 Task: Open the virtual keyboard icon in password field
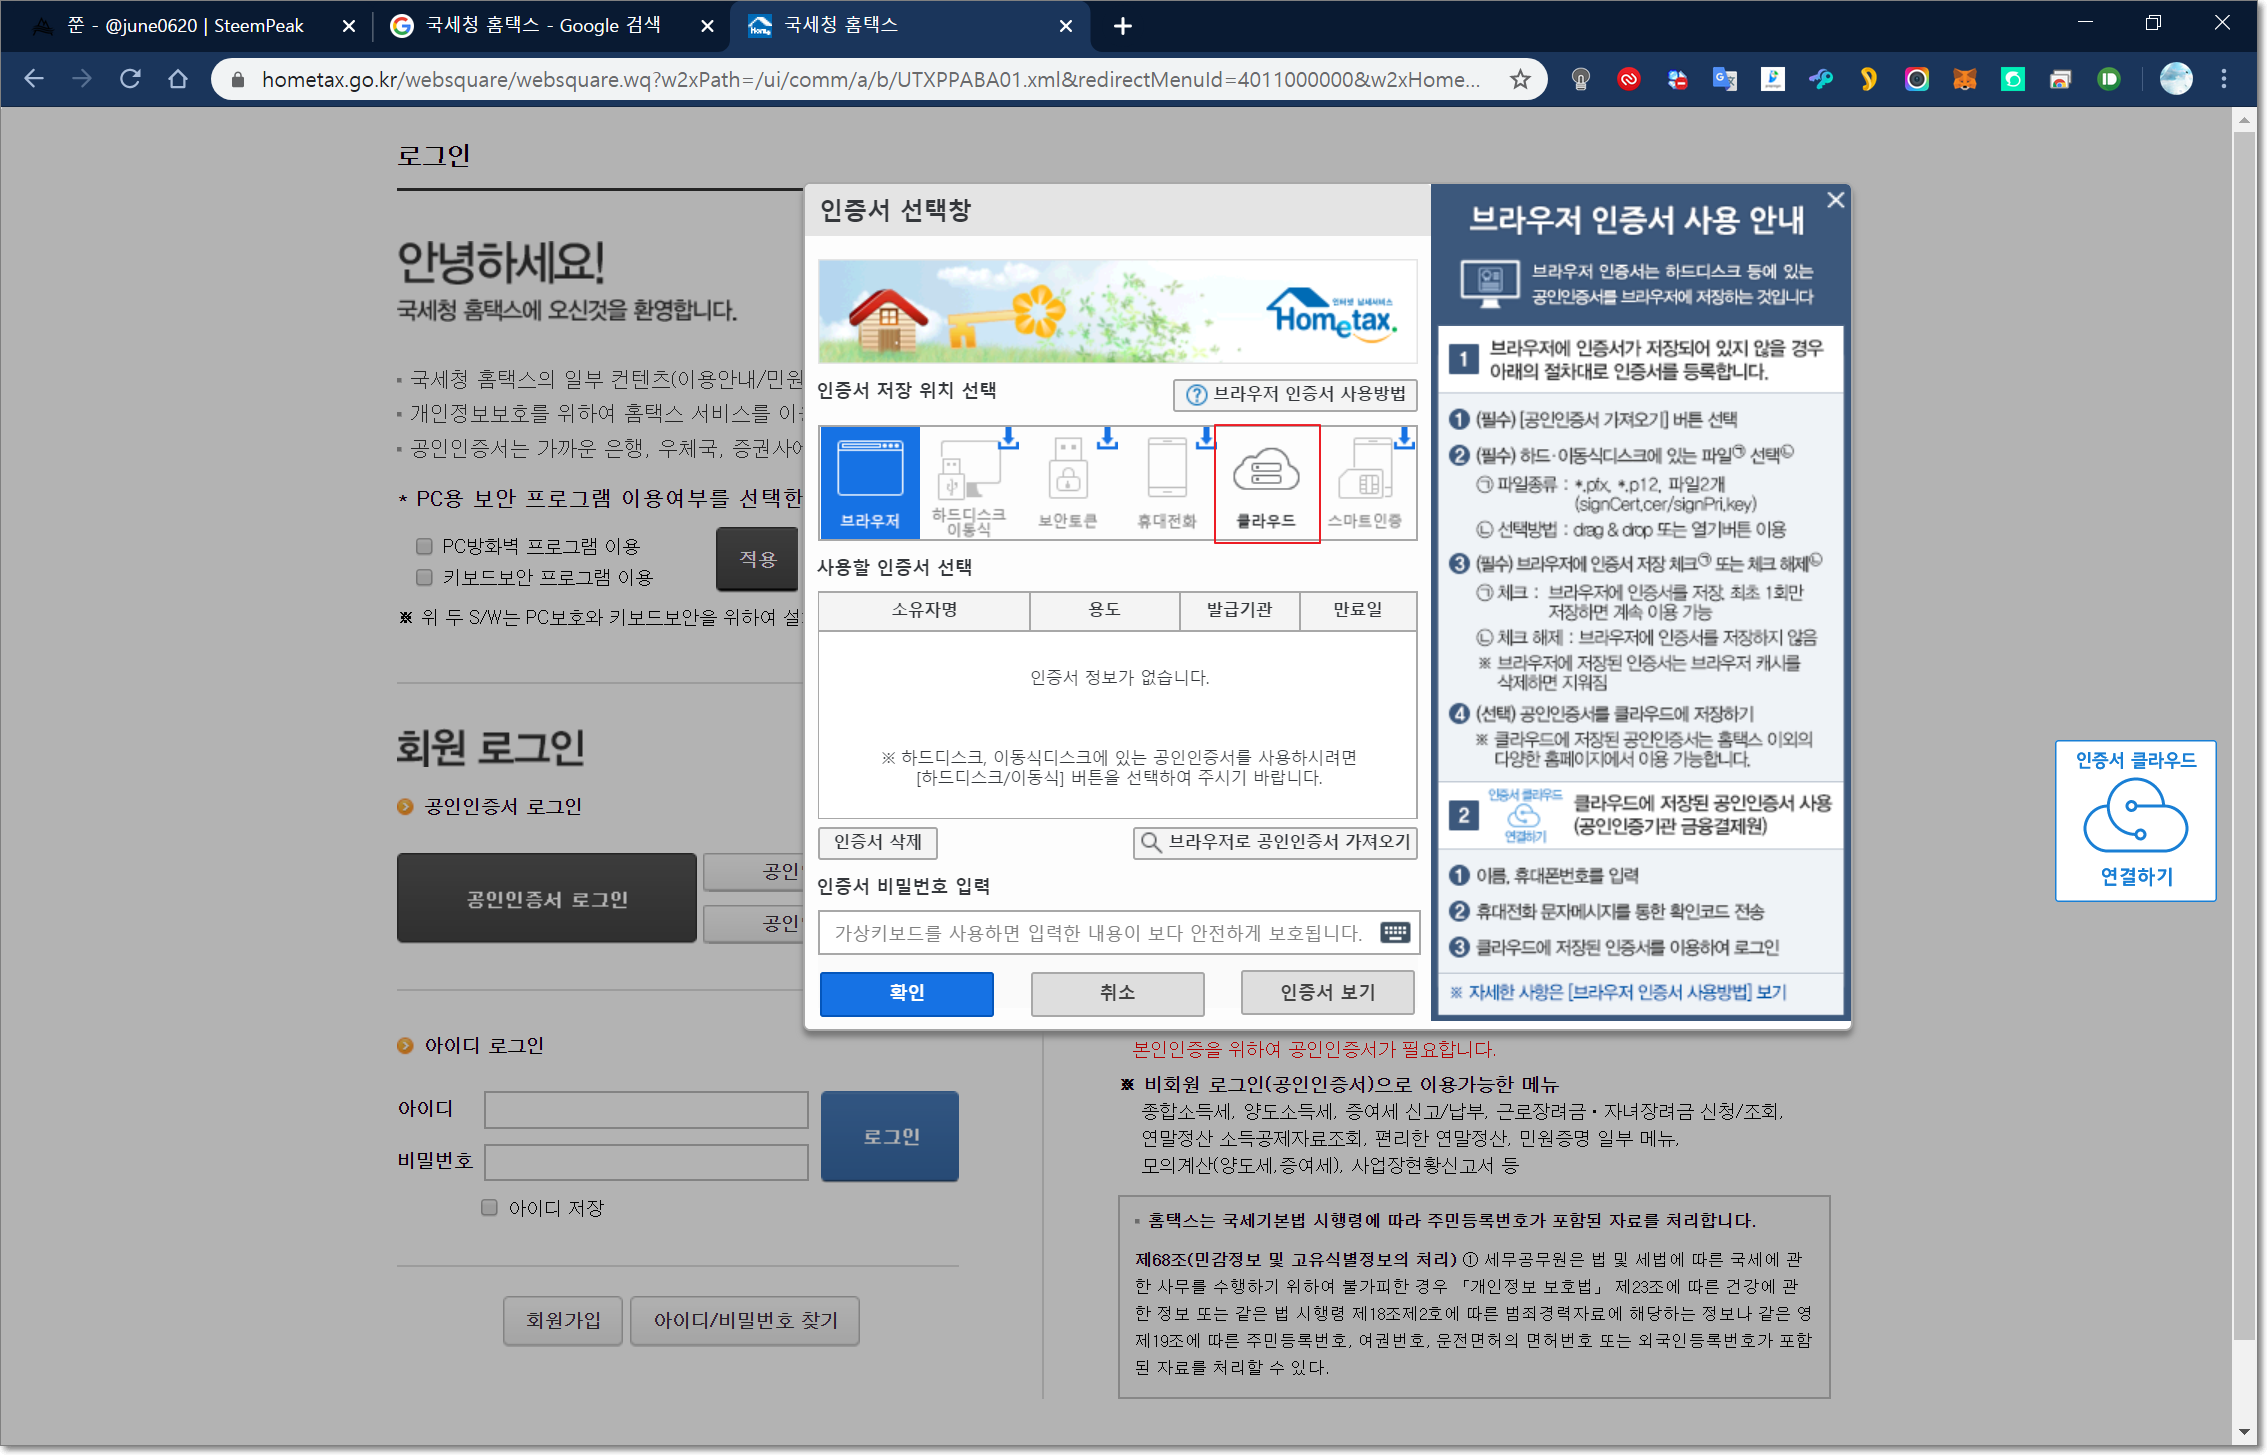(x=1394, y=932)
